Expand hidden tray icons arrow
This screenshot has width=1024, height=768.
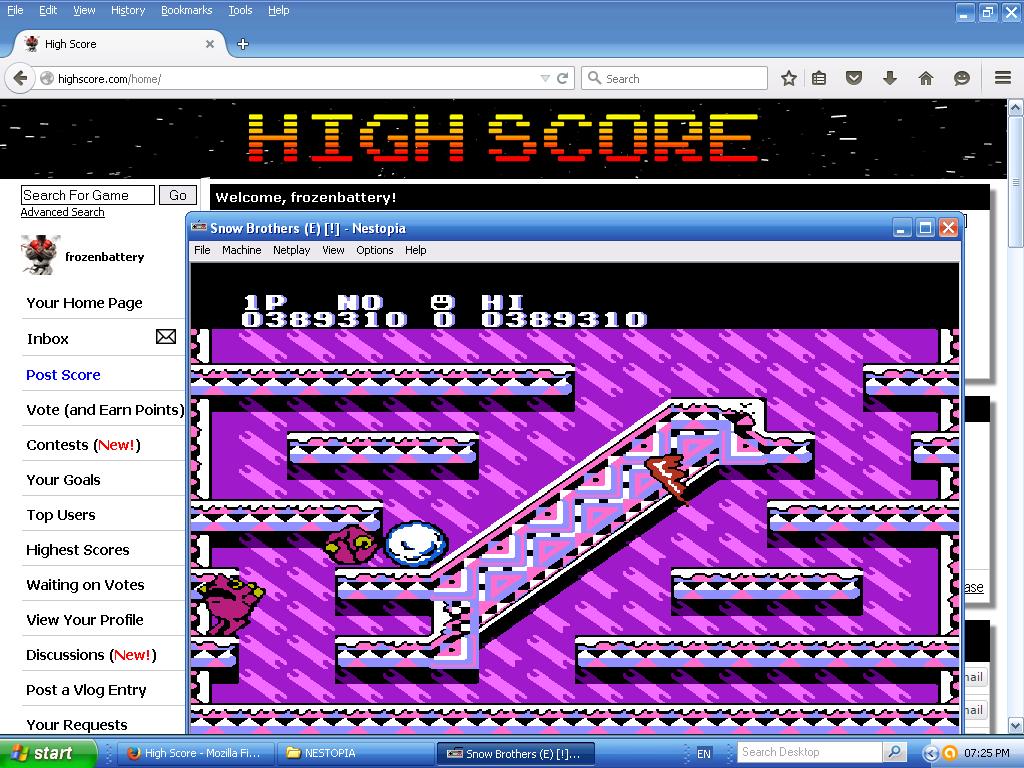(931, 754)
